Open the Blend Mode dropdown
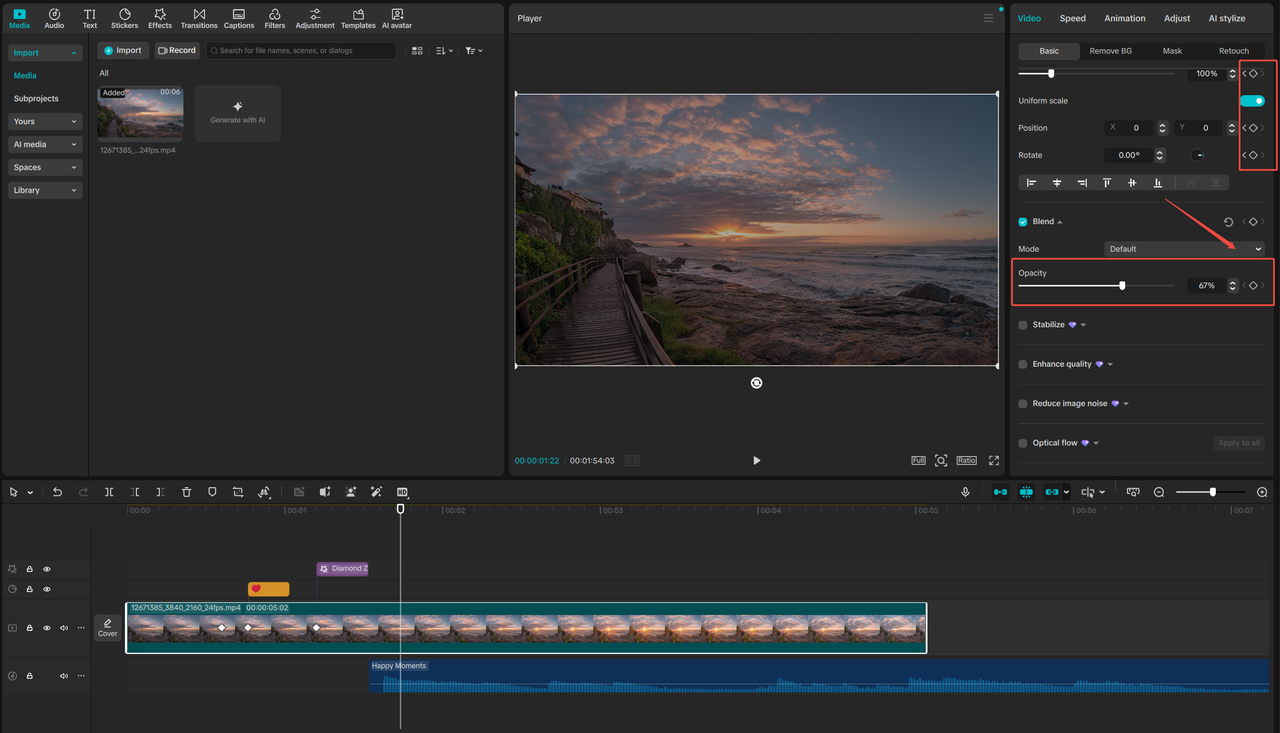The image size is (1280, 733). coord(1184,248)
